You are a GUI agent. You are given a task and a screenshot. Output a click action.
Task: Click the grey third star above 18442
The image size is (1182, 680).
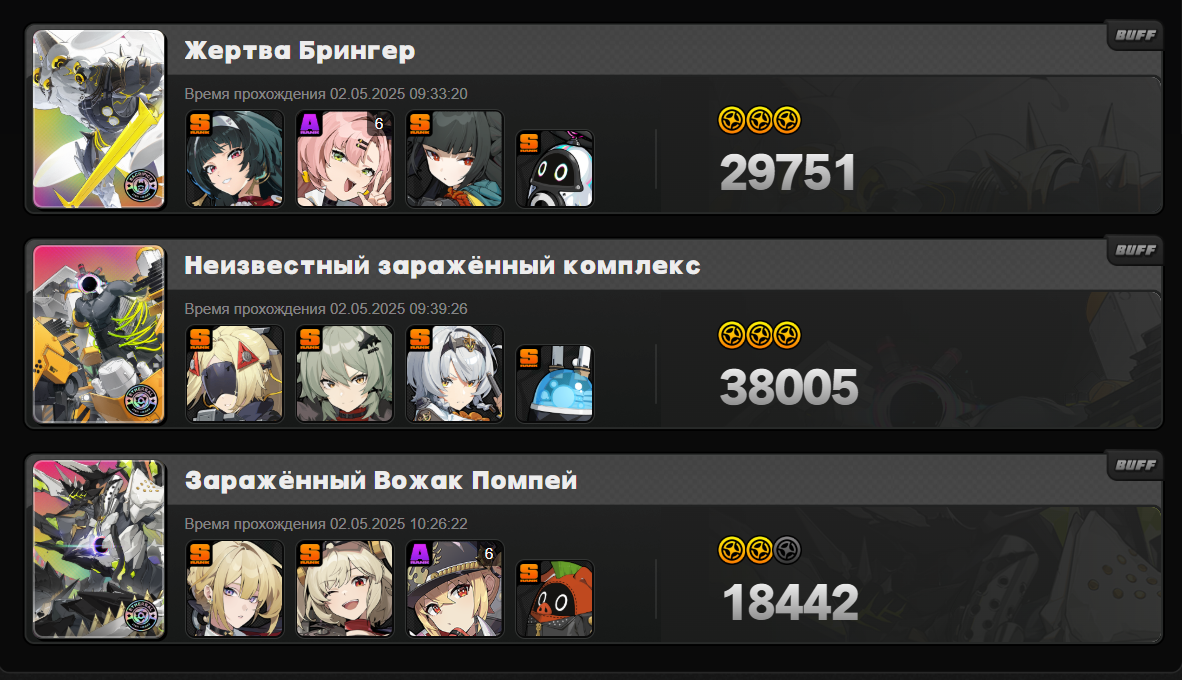click(787, 550)
